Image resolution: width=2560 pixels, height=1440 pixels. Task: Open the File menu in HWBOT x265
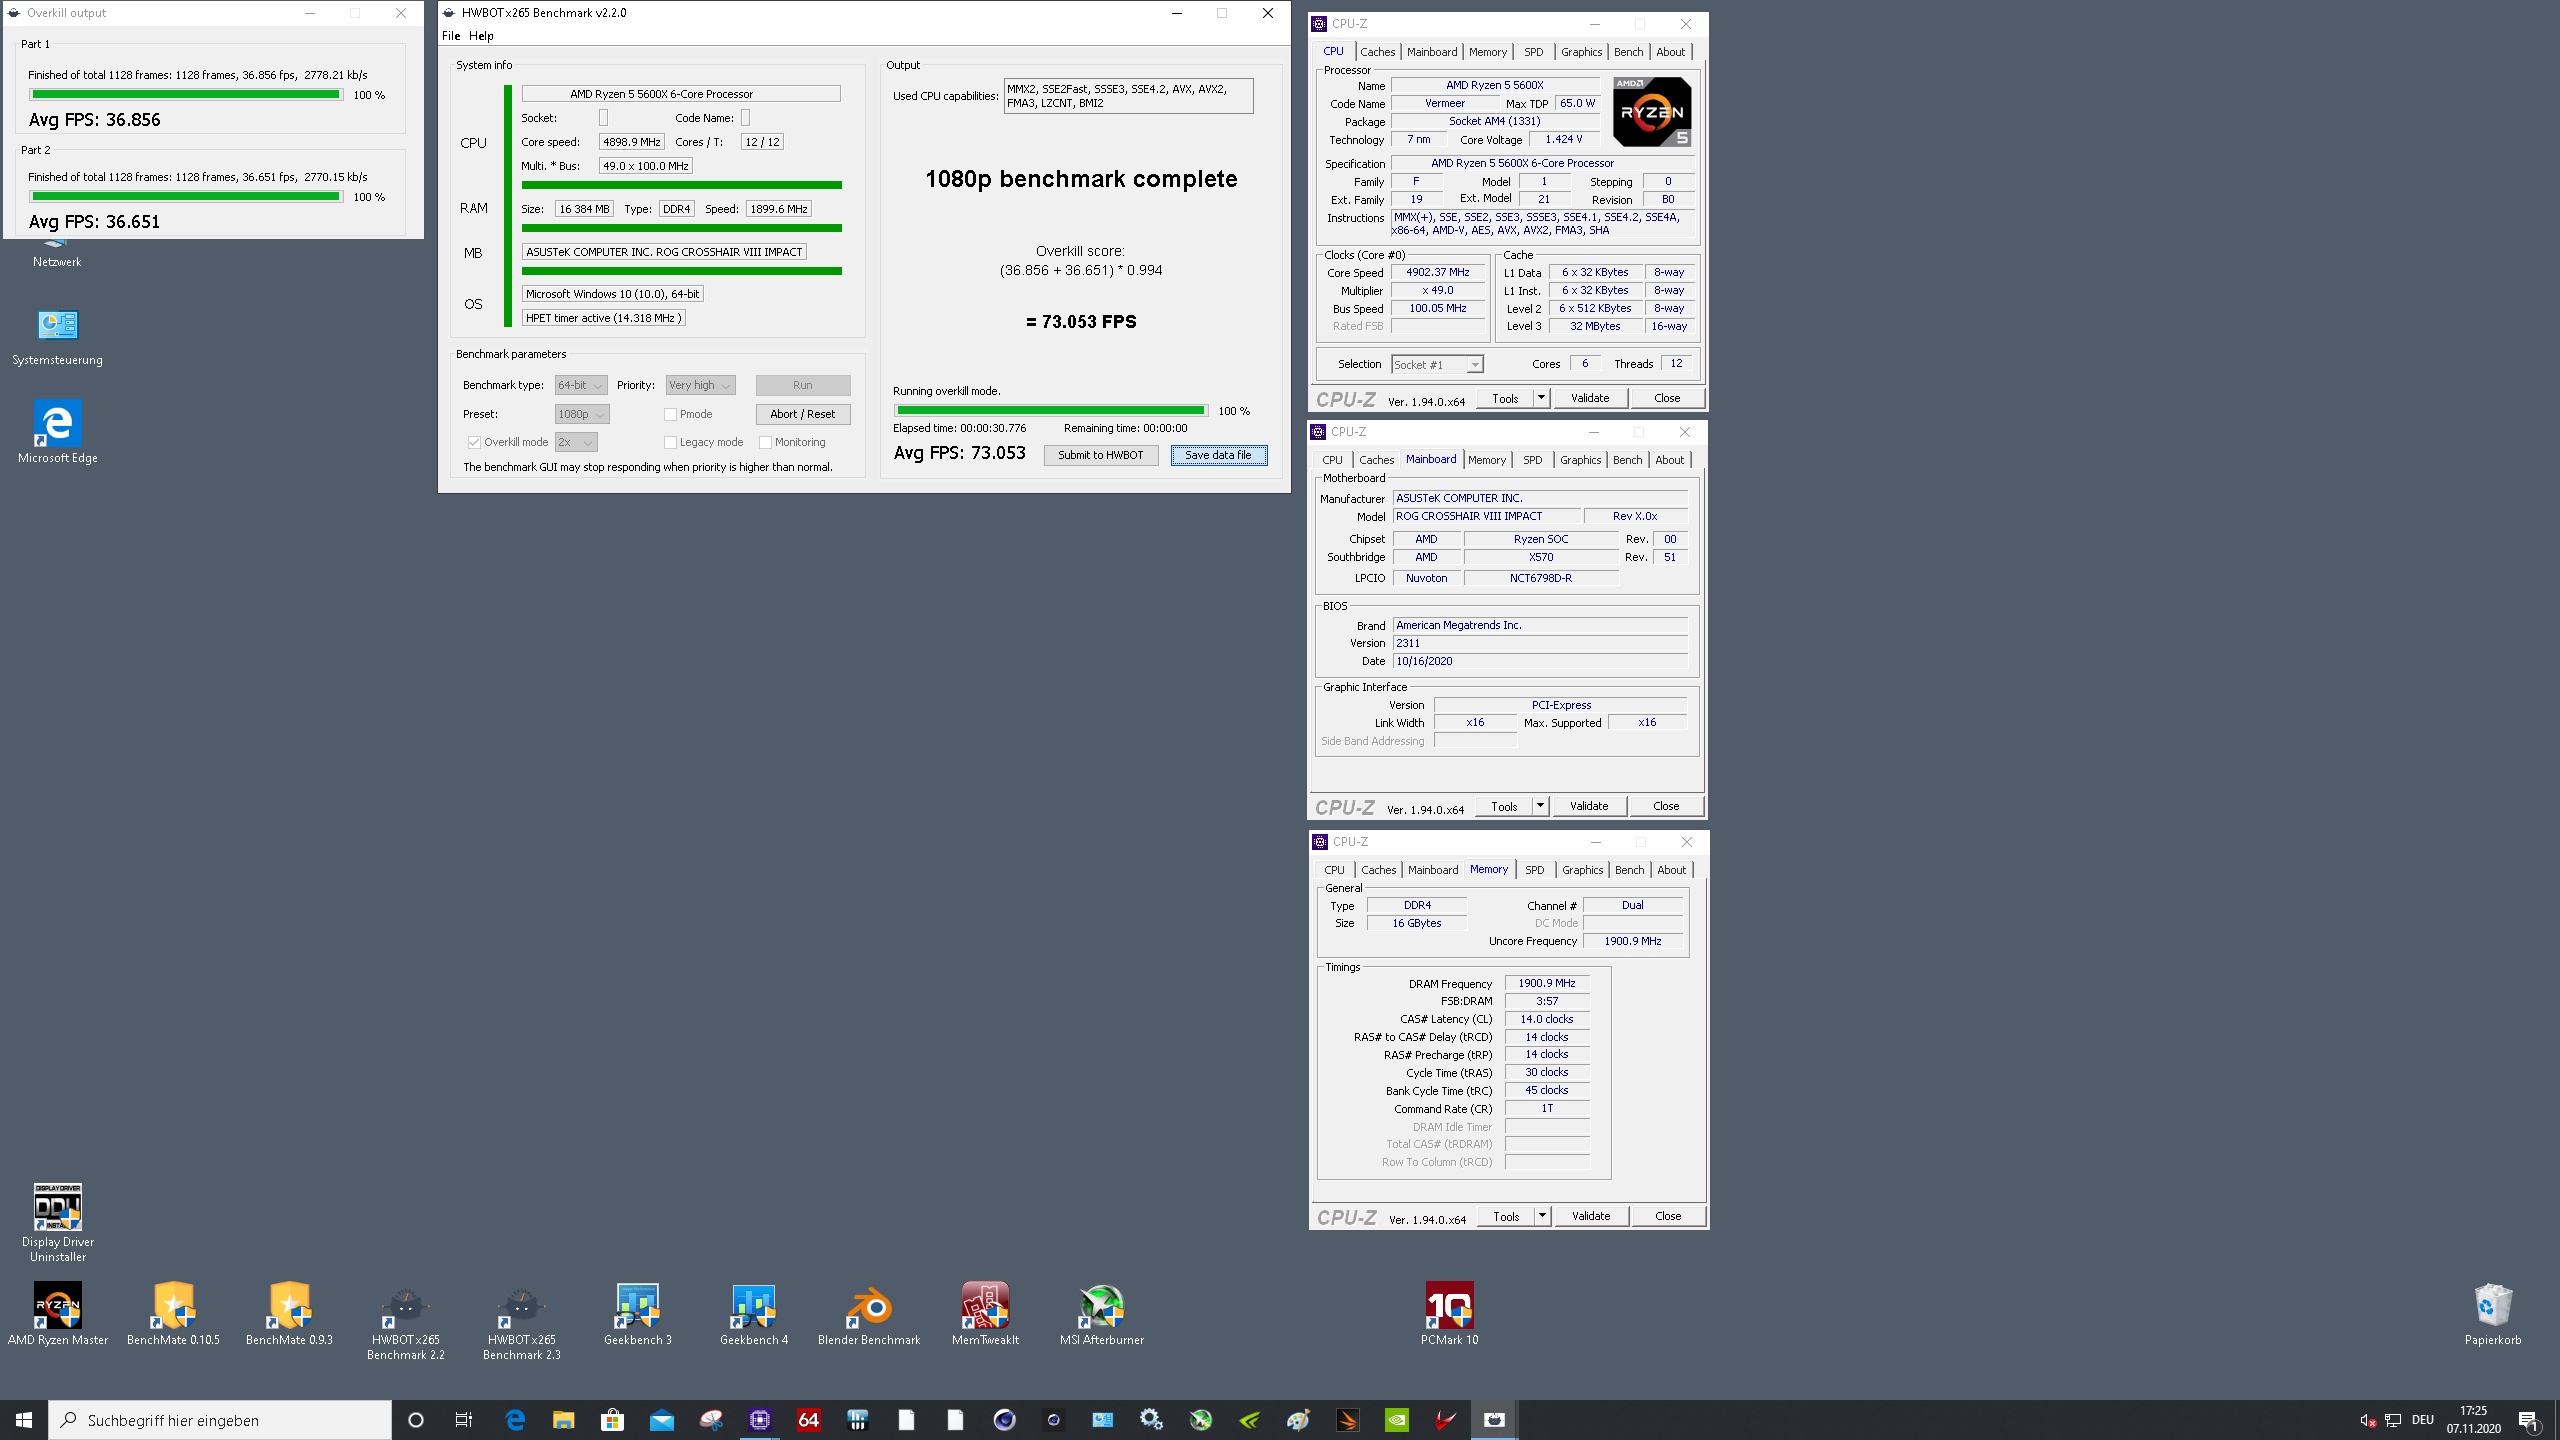click(451, 36)
